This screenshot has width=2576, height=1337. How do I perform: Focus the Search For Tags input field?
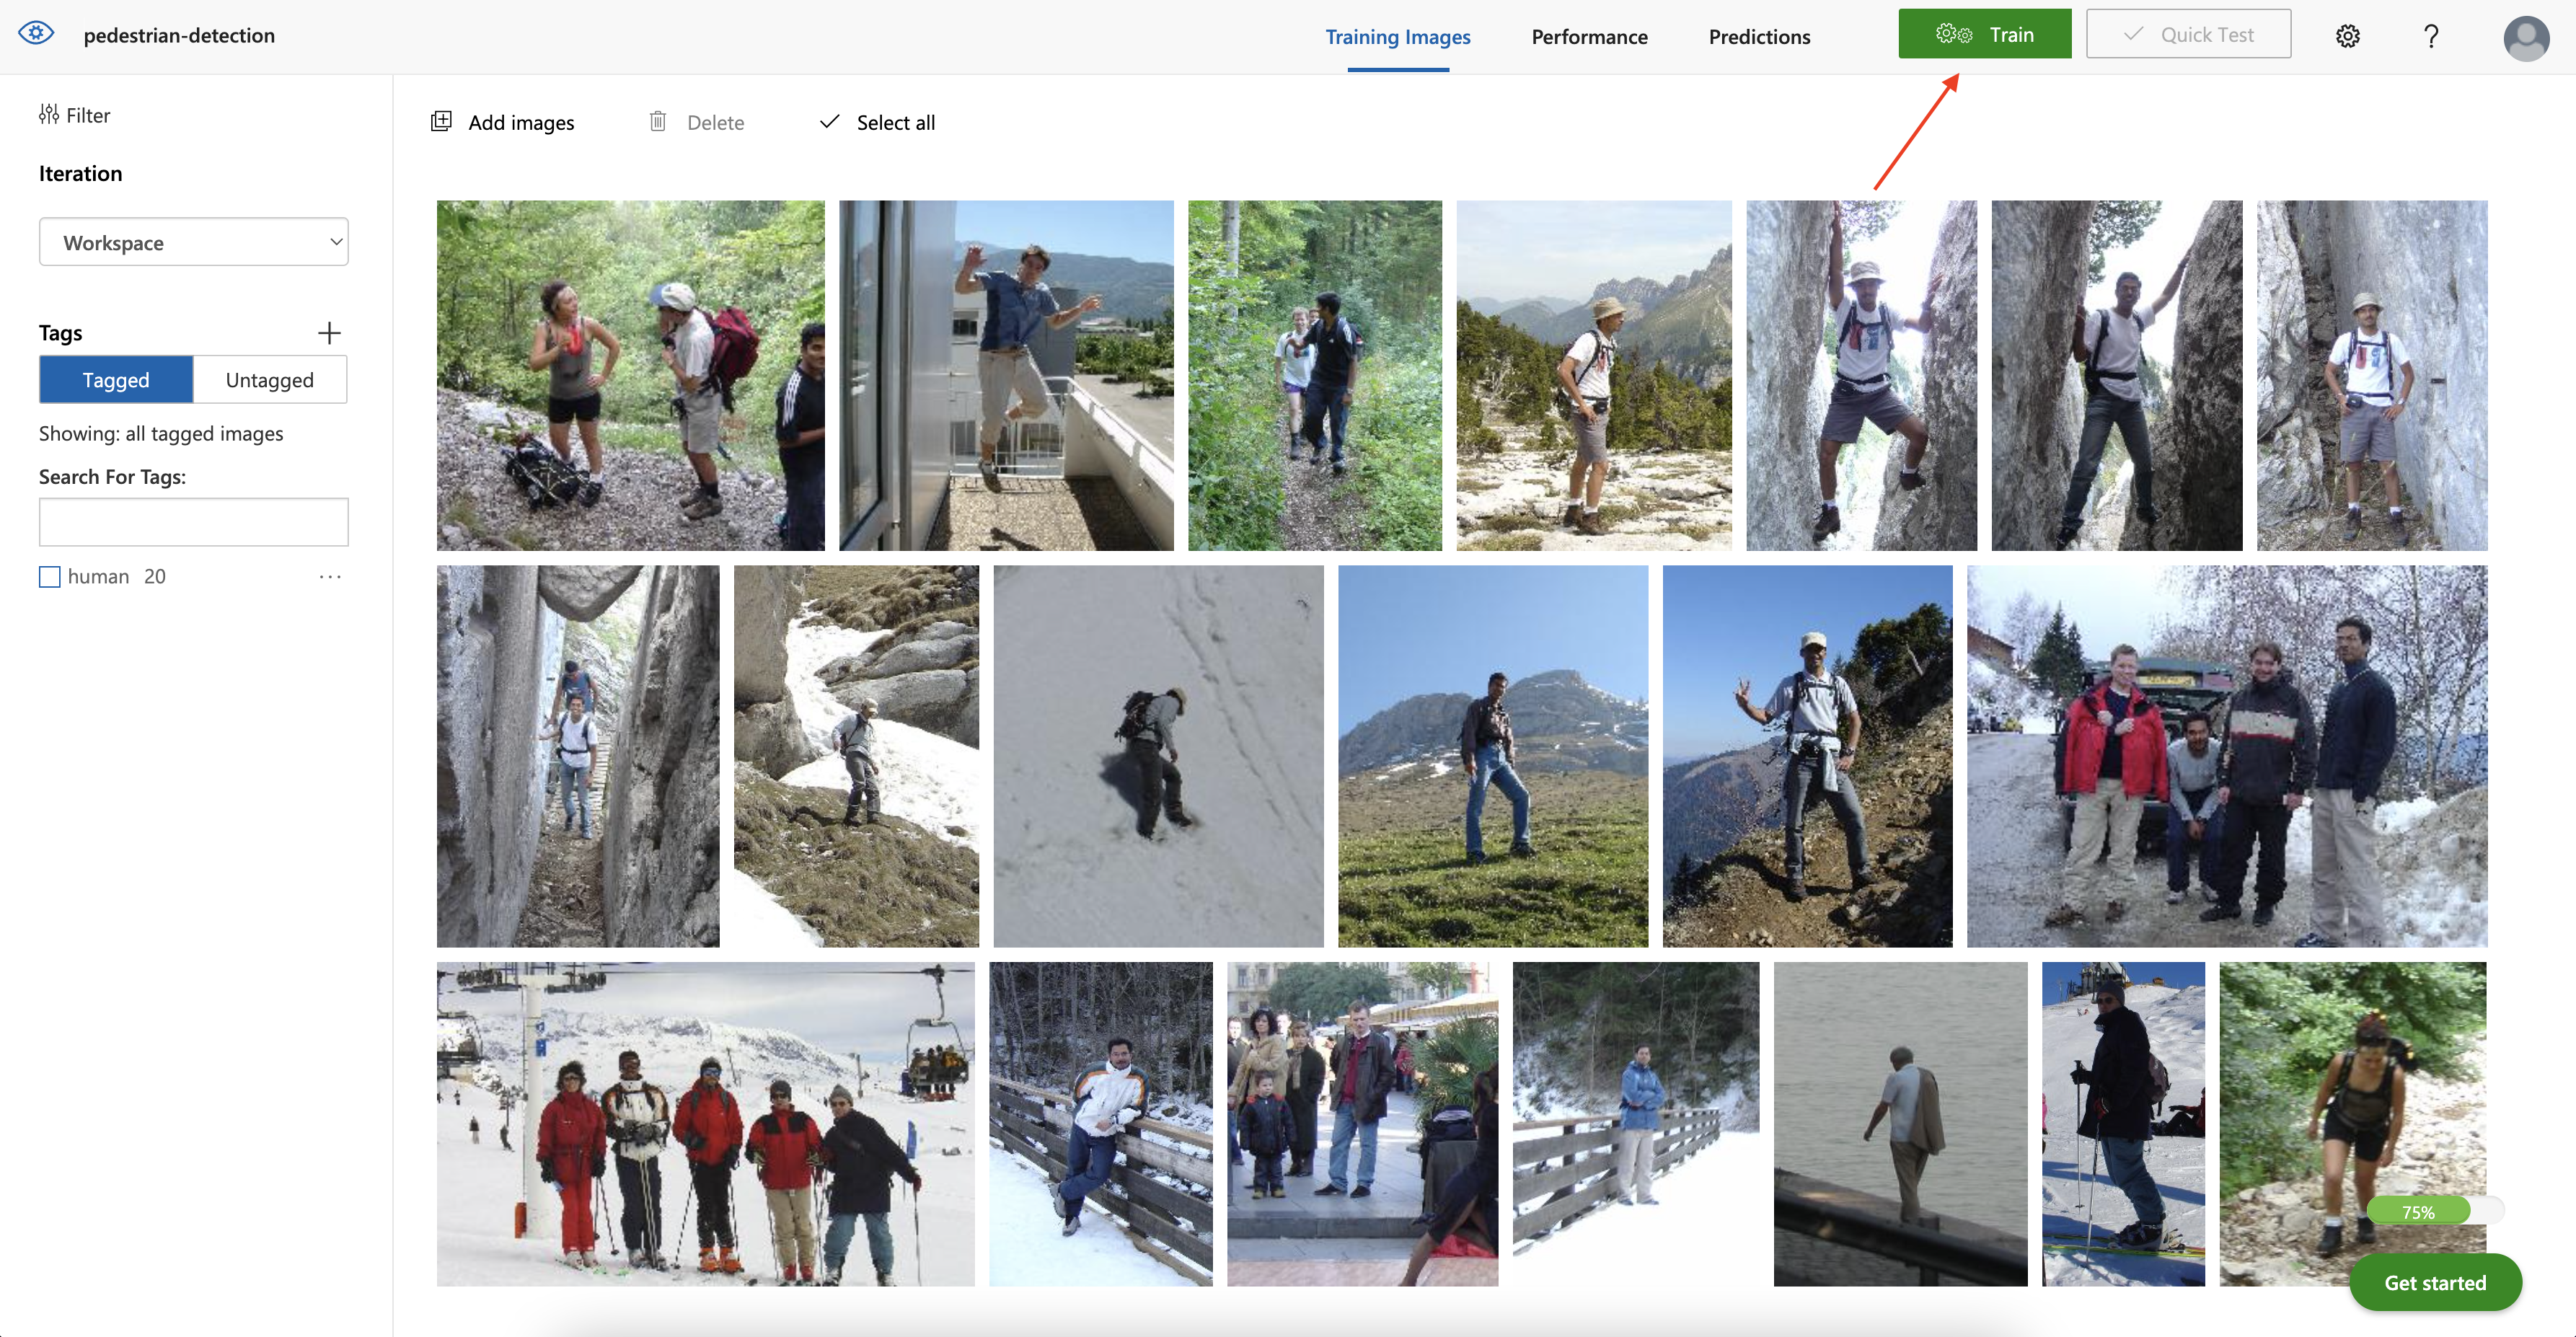[194, 522]
